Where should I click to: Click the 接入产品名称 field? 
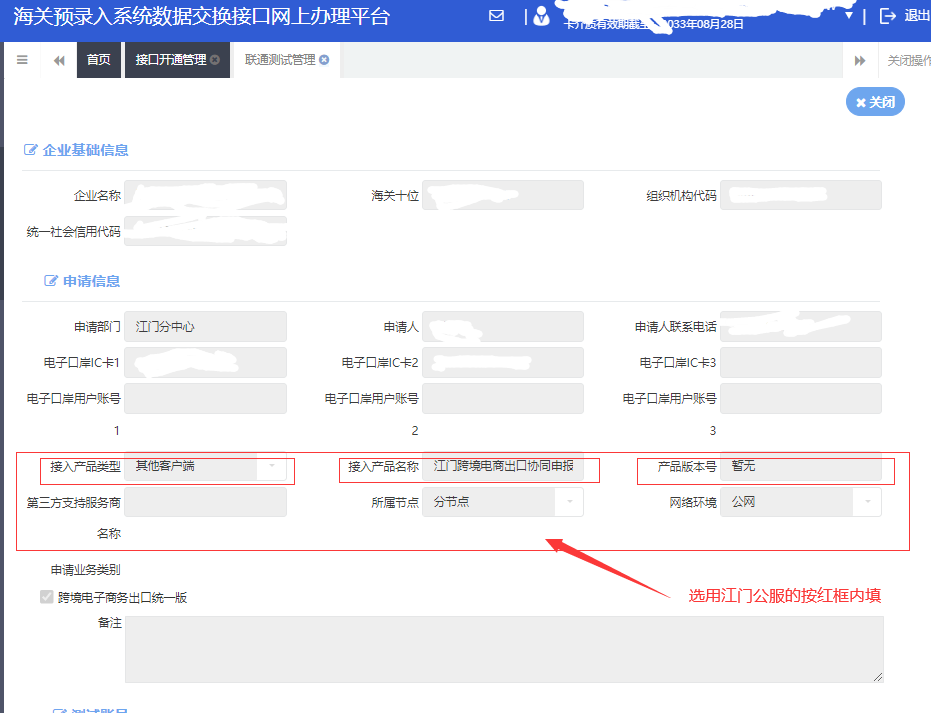click(503, 466)
